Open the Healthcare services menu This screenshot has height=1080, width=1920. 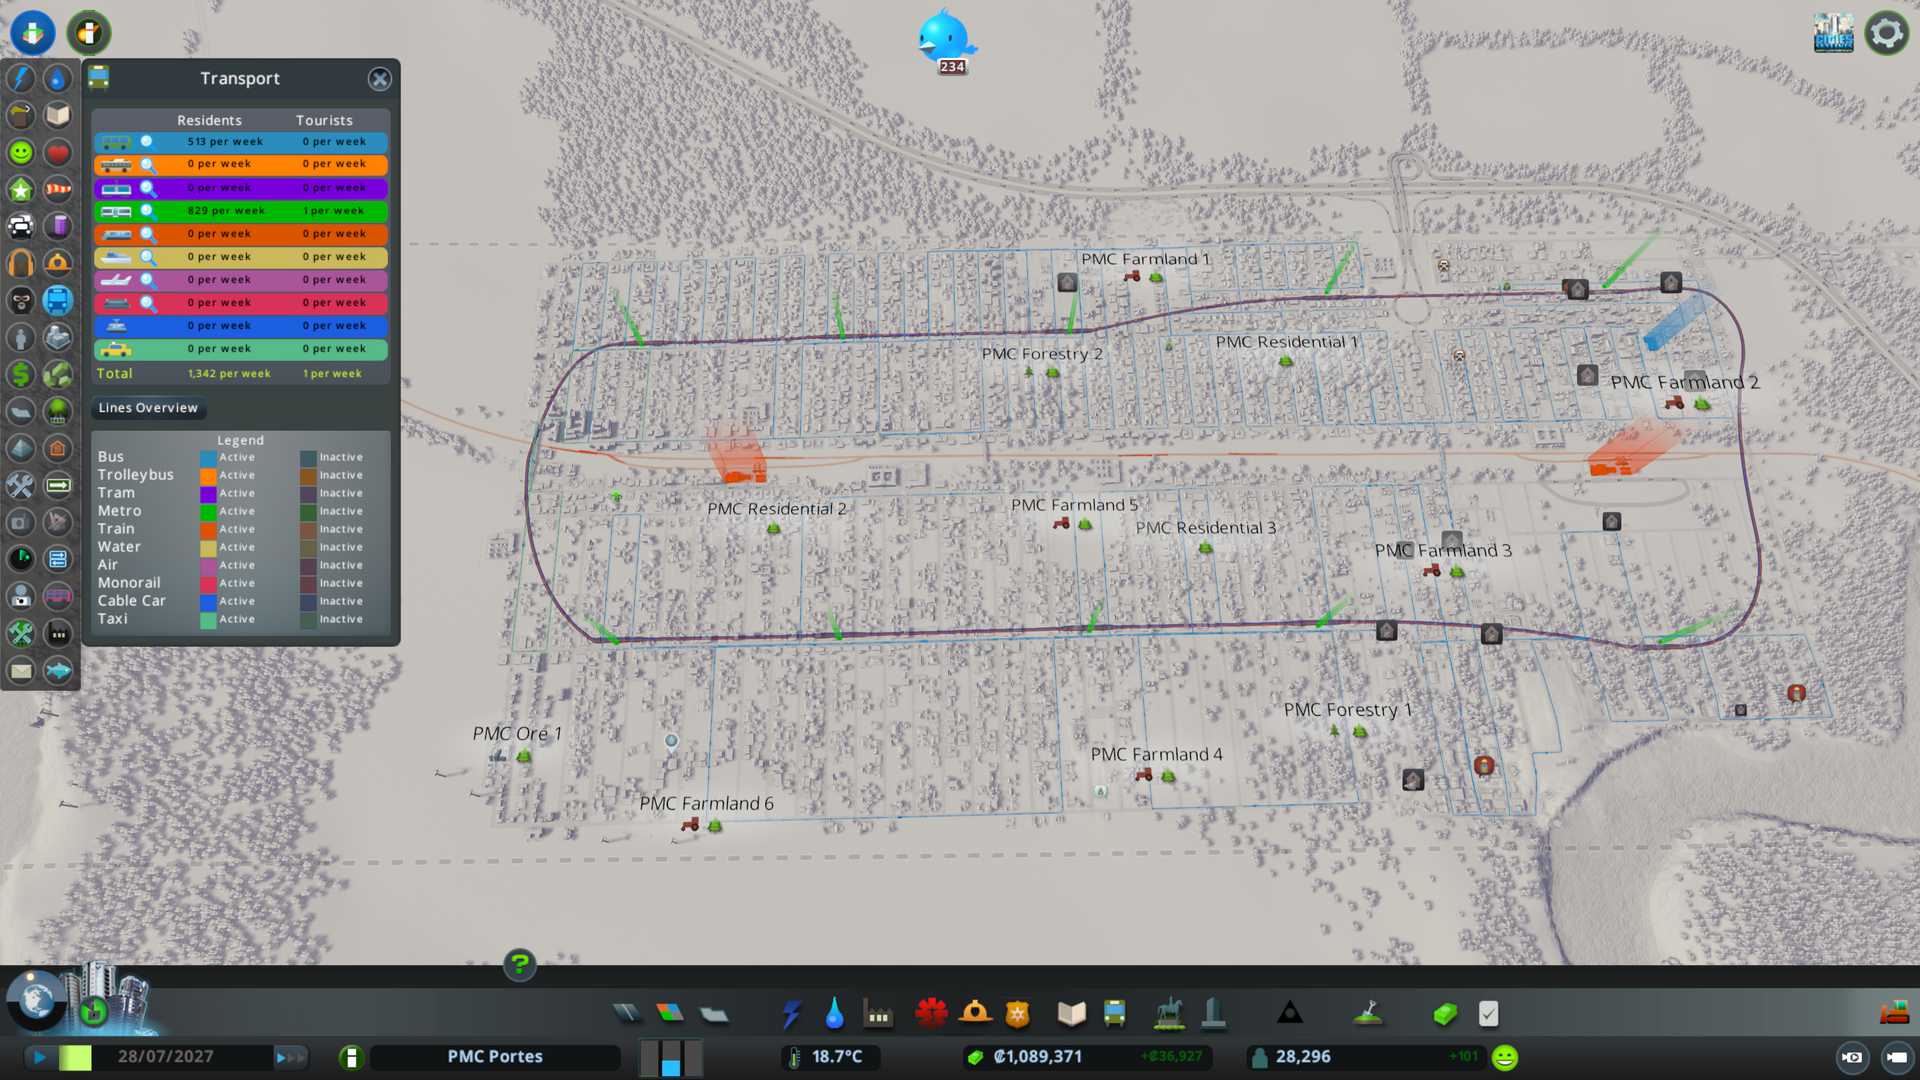[931, 1014]
